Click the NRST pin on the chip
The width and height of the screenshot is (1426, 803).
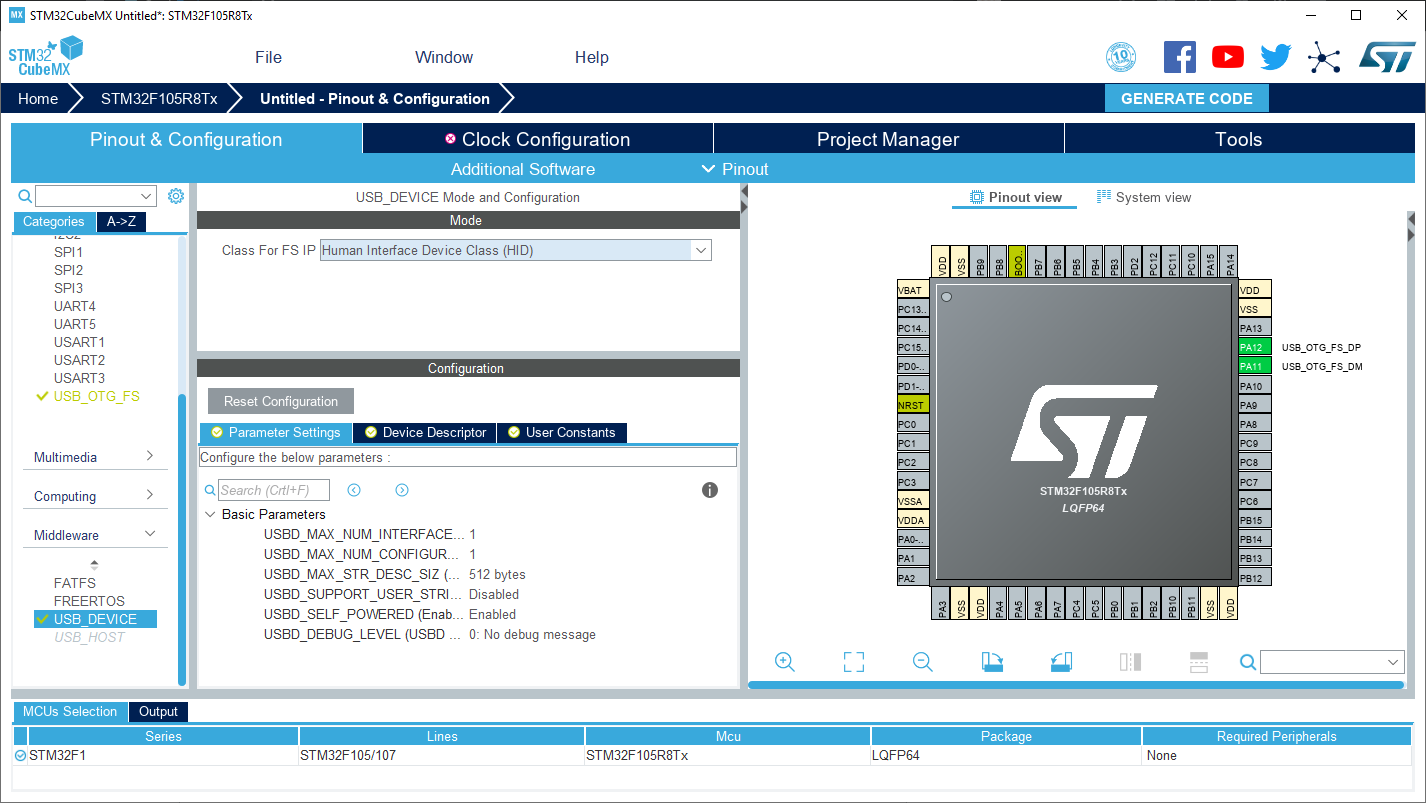click(913, 405)
